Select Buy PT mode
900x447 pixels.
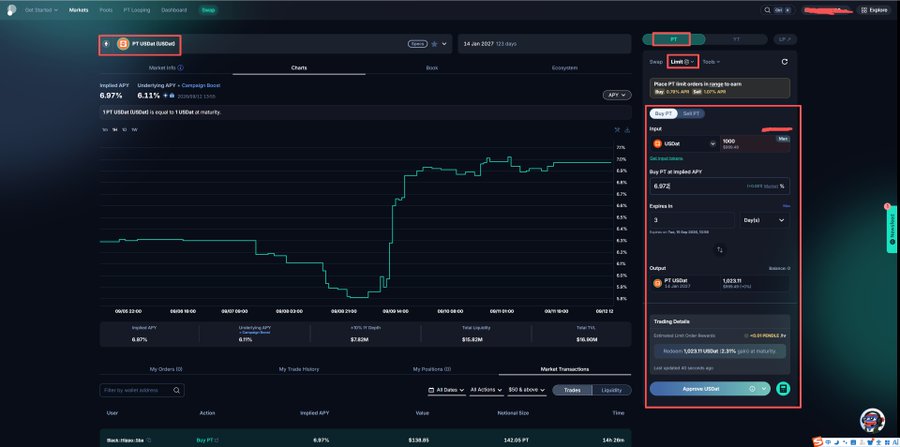click(x=664, y=114)
